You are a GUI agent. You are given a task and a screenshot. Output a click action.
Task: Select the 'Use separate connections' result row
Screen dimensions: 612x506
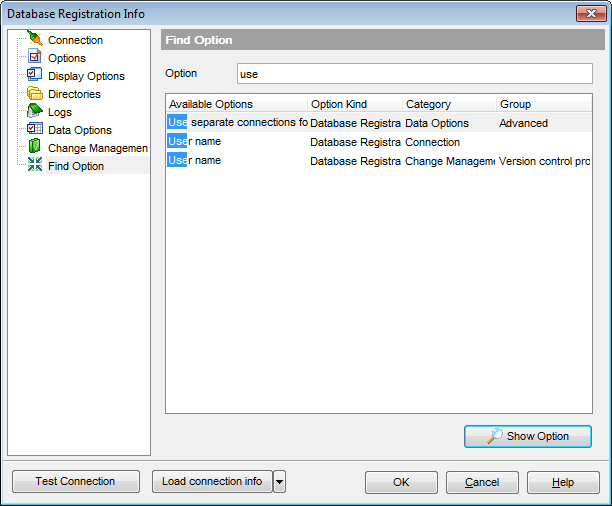[x=240, y=123]
